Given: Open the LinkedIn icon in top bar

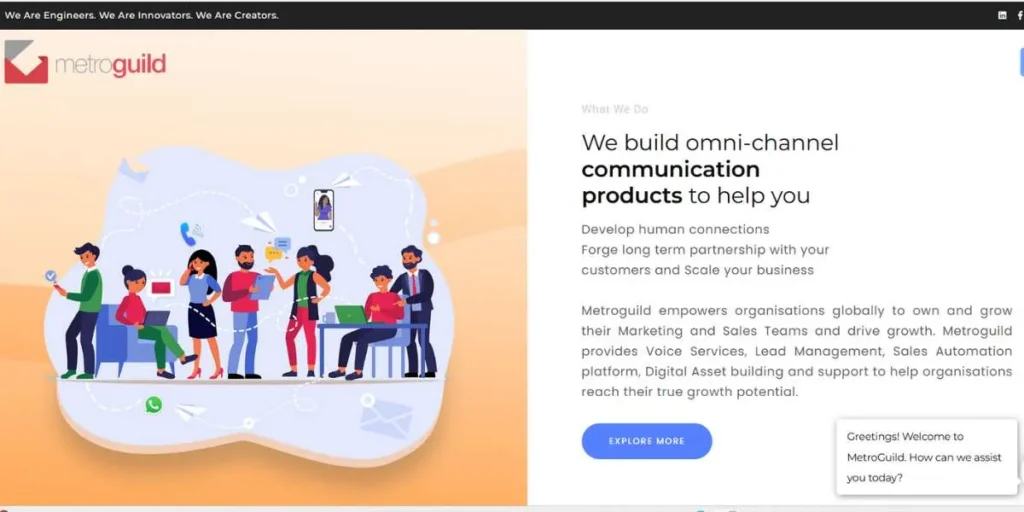Looking at the screenshot, I should (1002, 16).
